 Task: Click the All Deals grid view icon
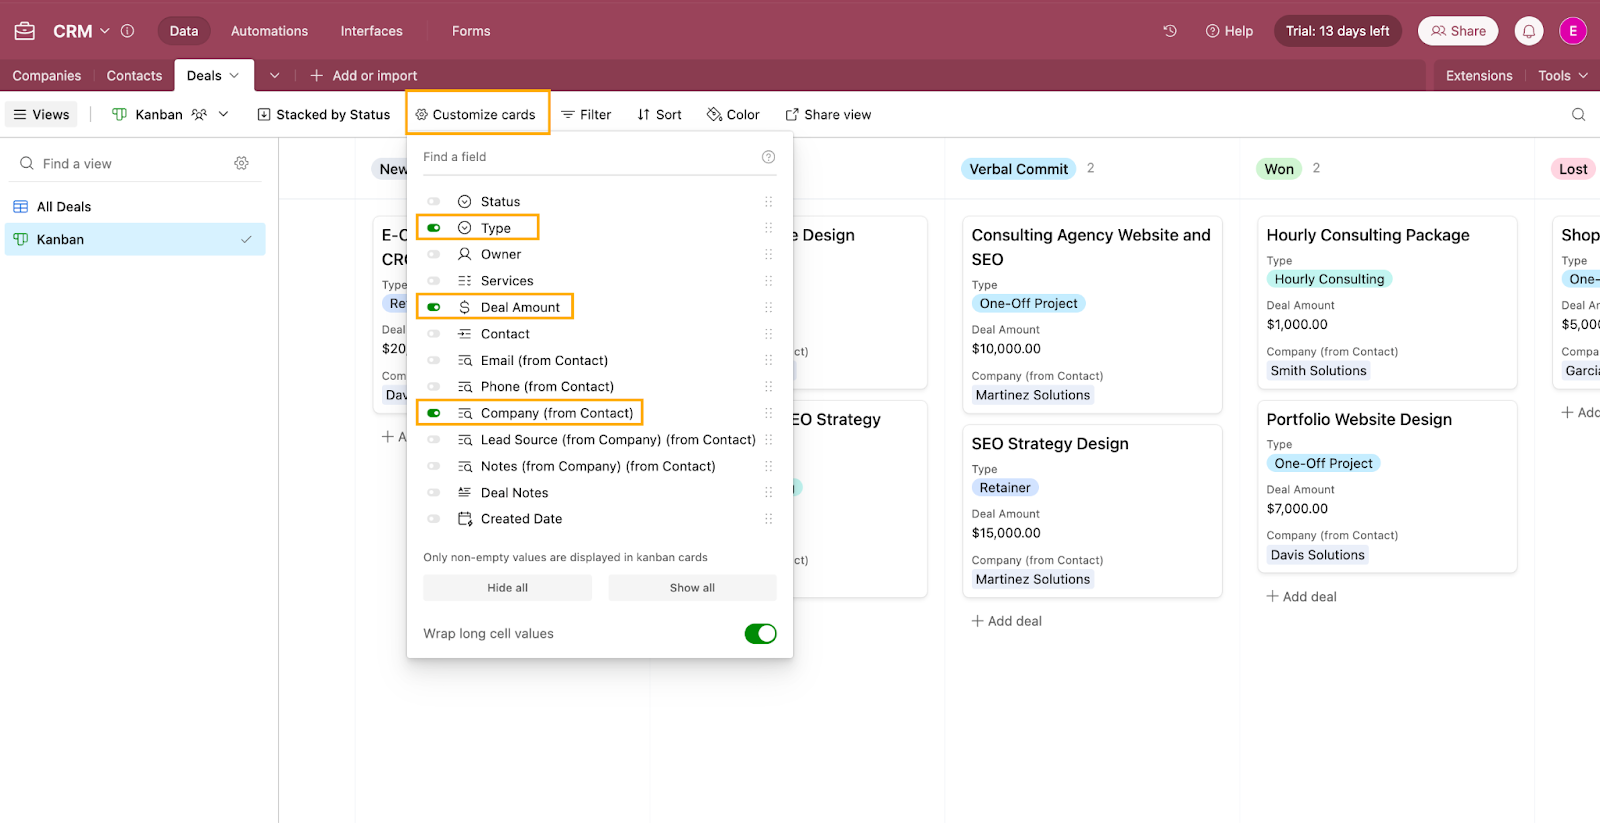(x=20, y=207)
